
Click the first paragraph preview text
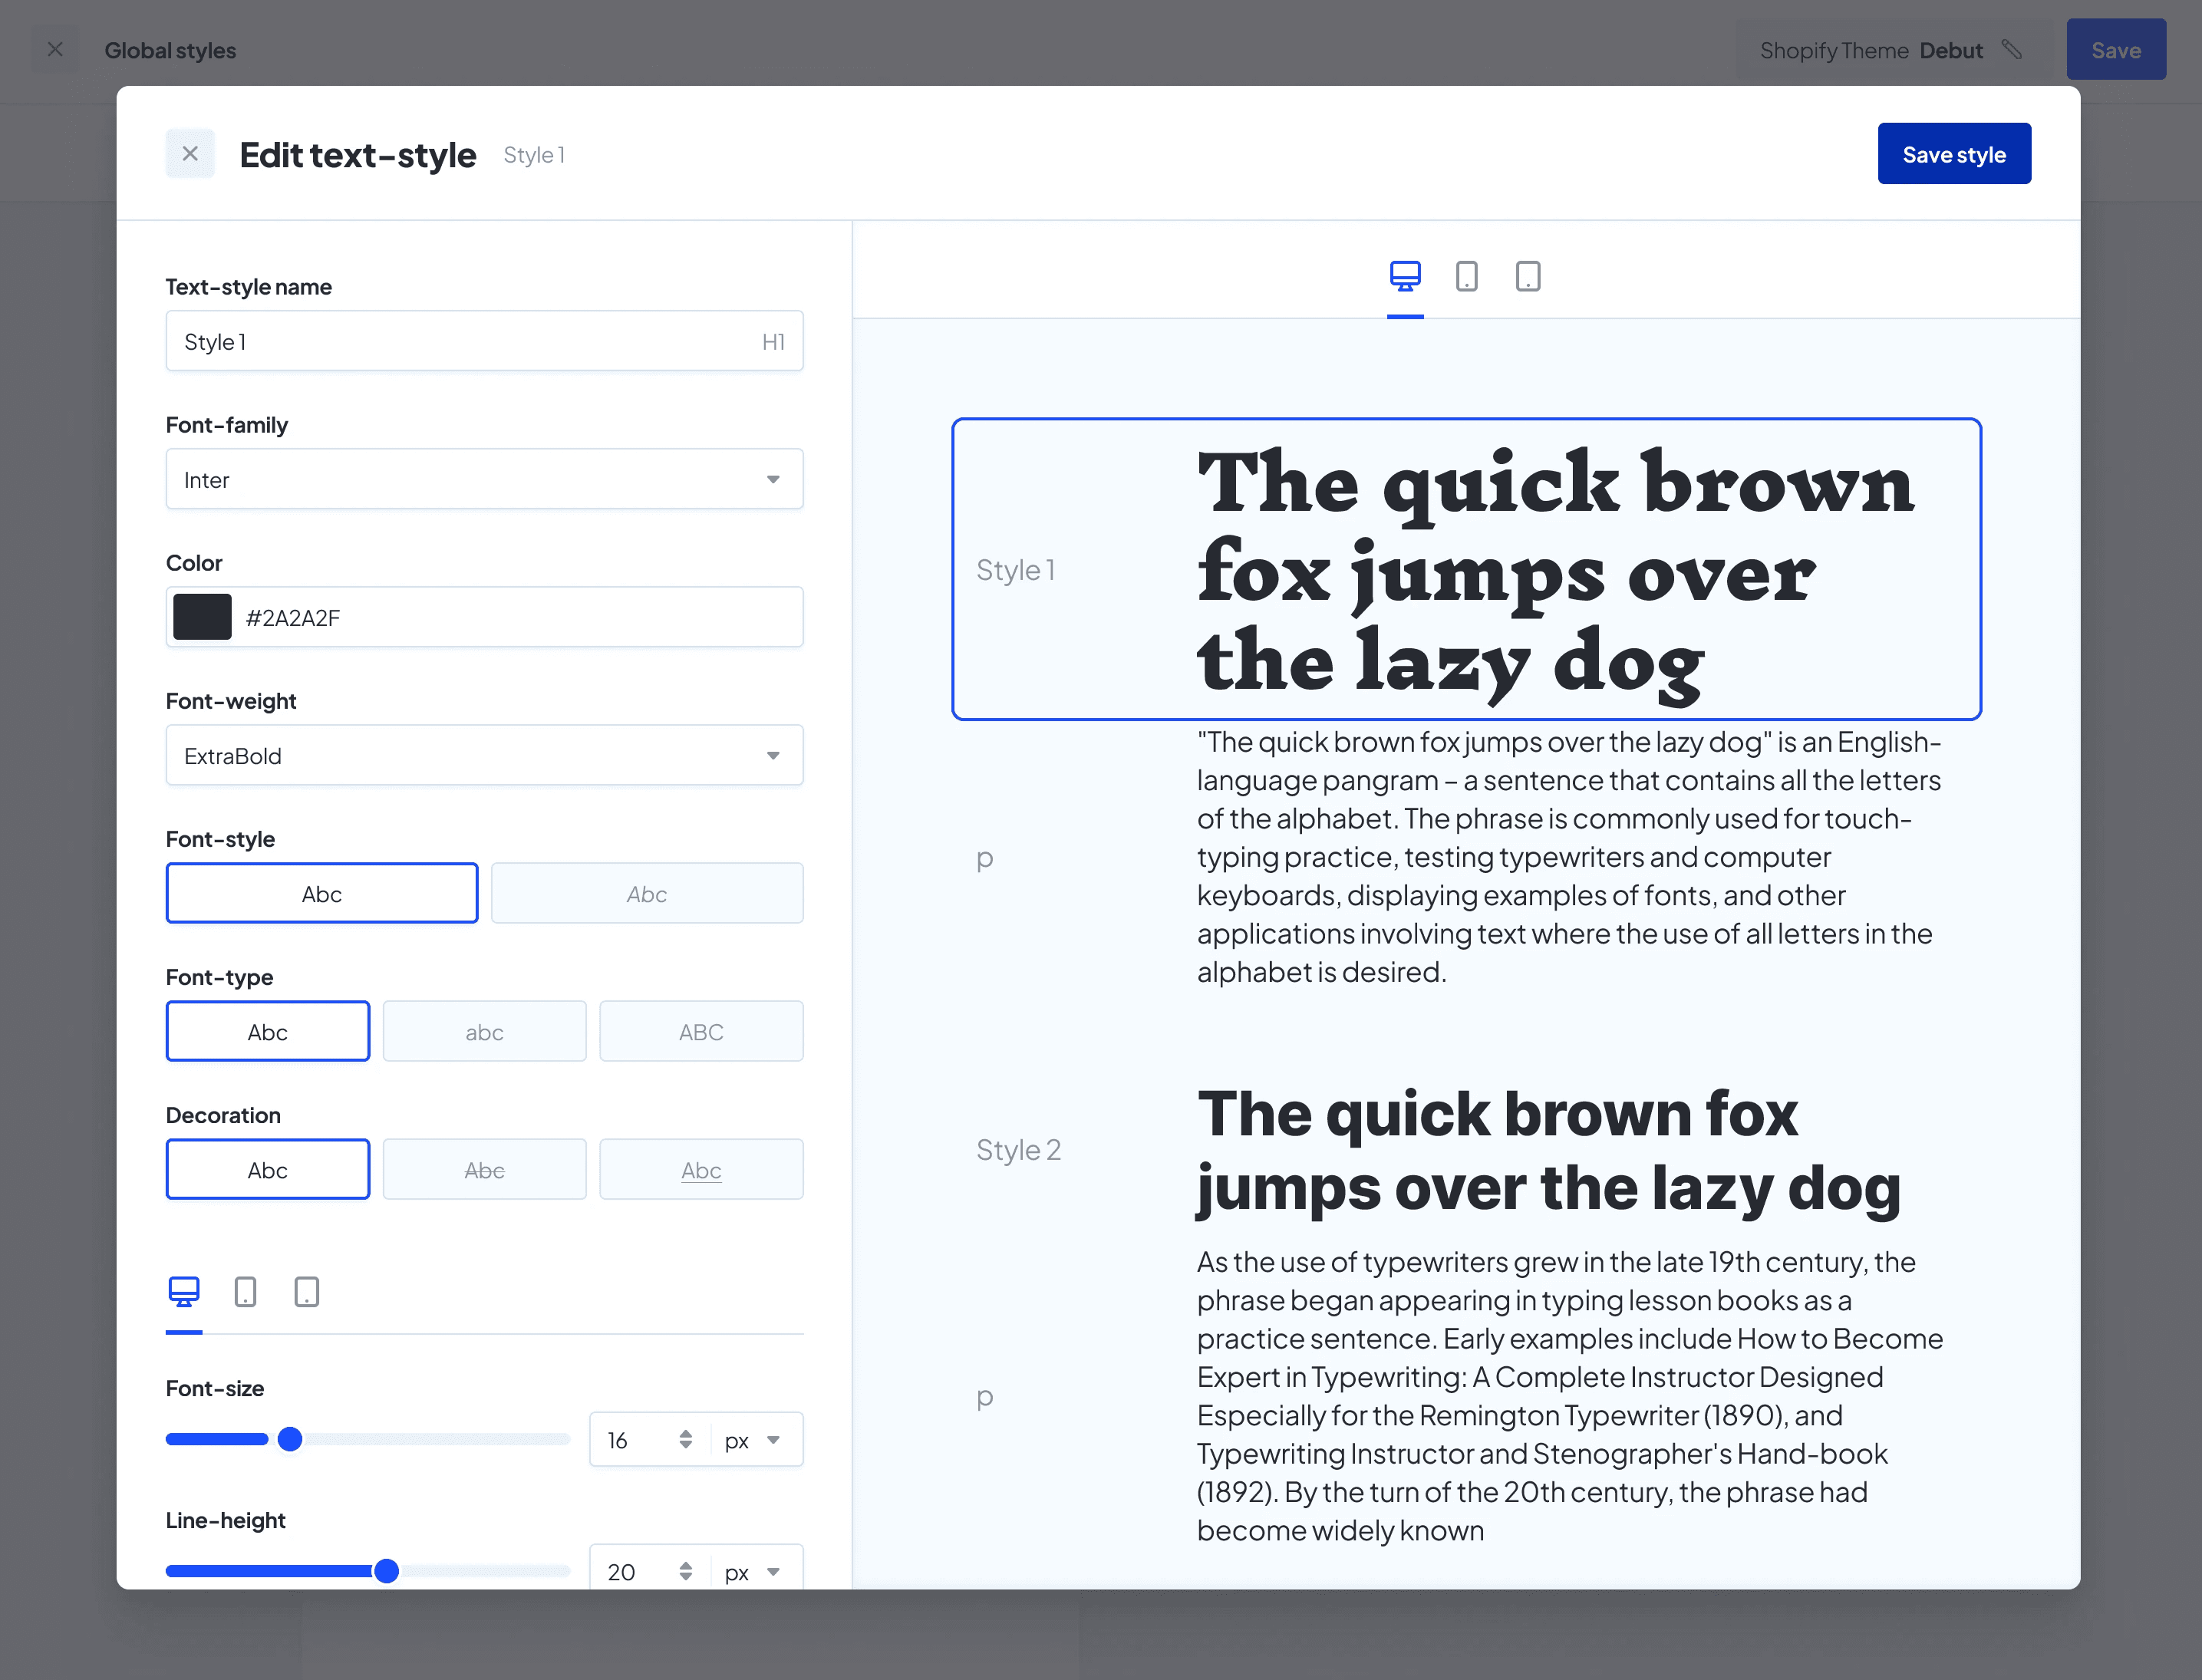(1569, 857)
